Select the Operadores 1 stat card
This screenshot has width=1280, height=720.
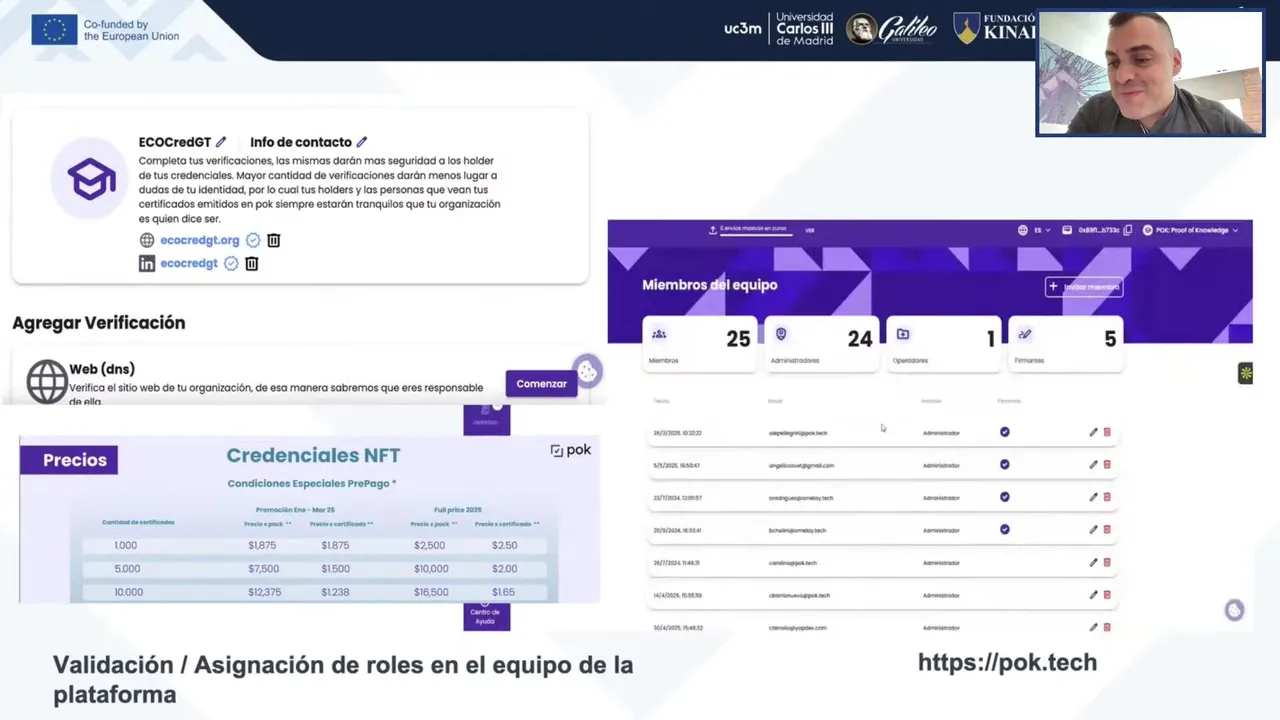point(944,344)
